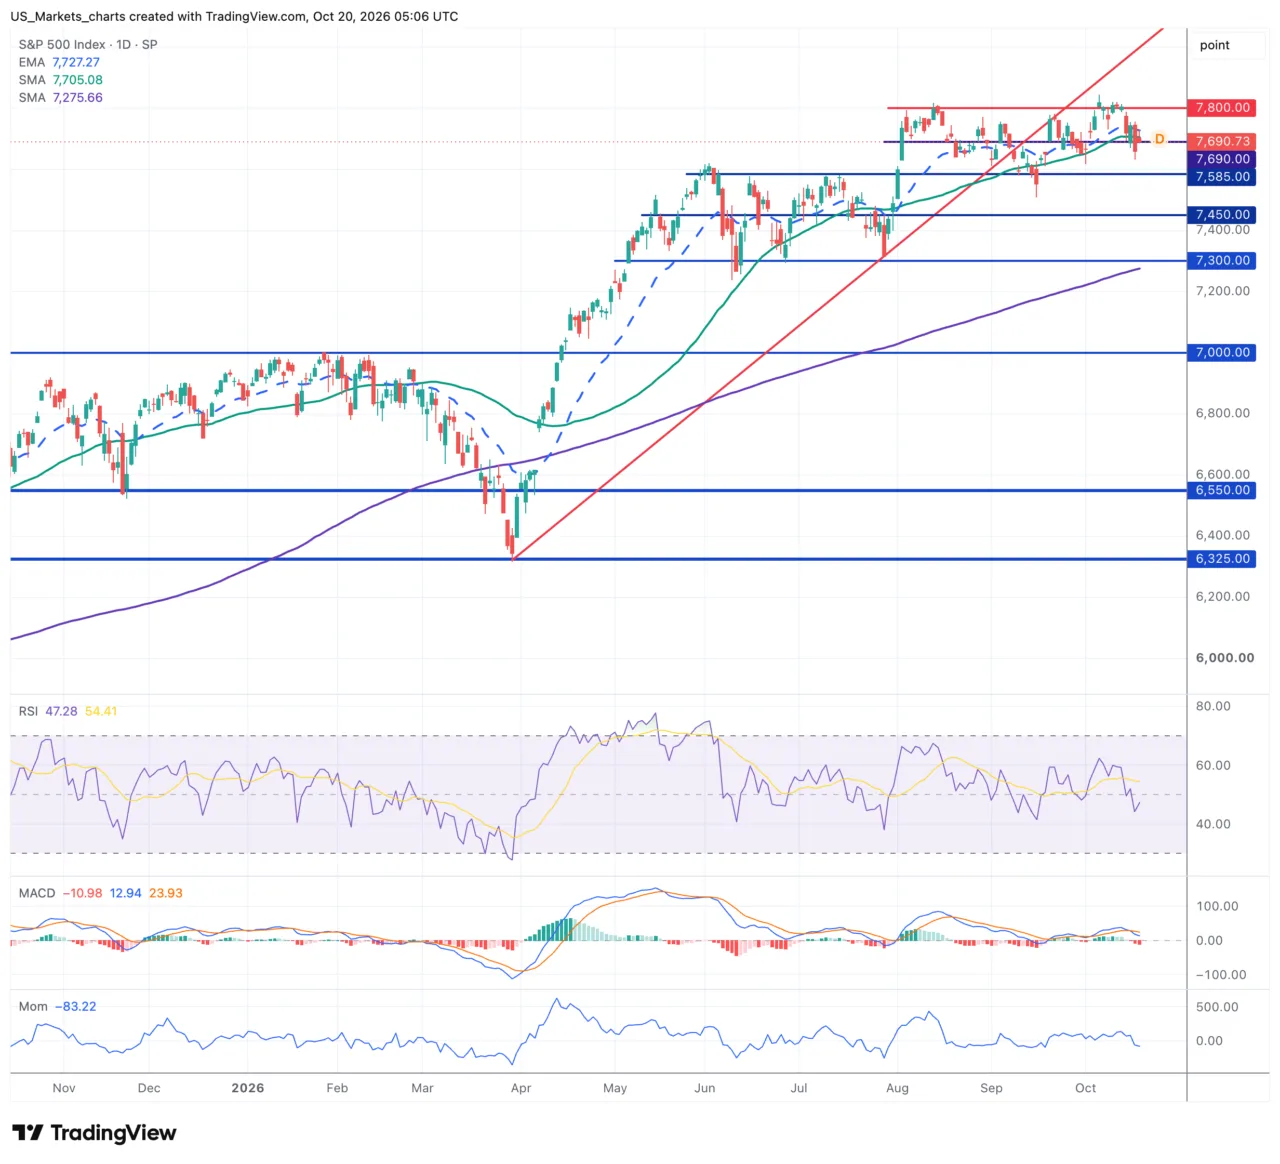The width and height of the screenshot is (1280, 1164).
Task: Click the 500.00 Mom axis value
Action: point(1217,1007)
